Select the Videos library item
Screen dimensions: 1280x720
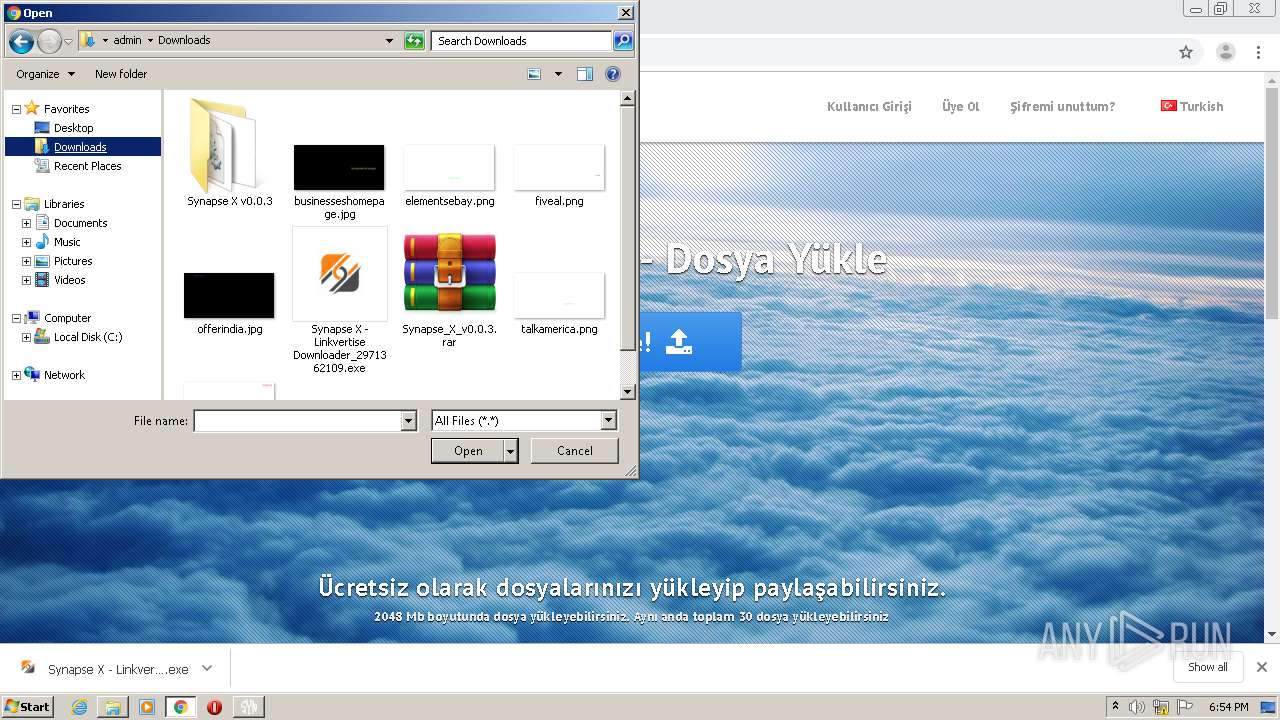(x=70, y=280)
